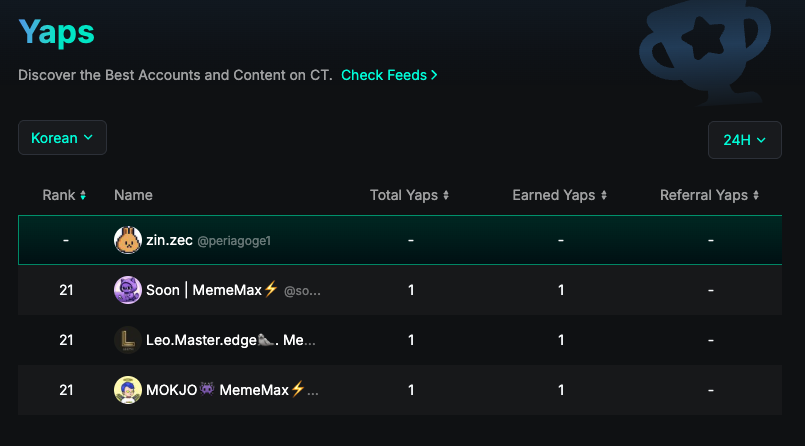This screenshot has height=446, width=805.
Task: Click zin.zec's avatar icon
Action: [128, 240]
